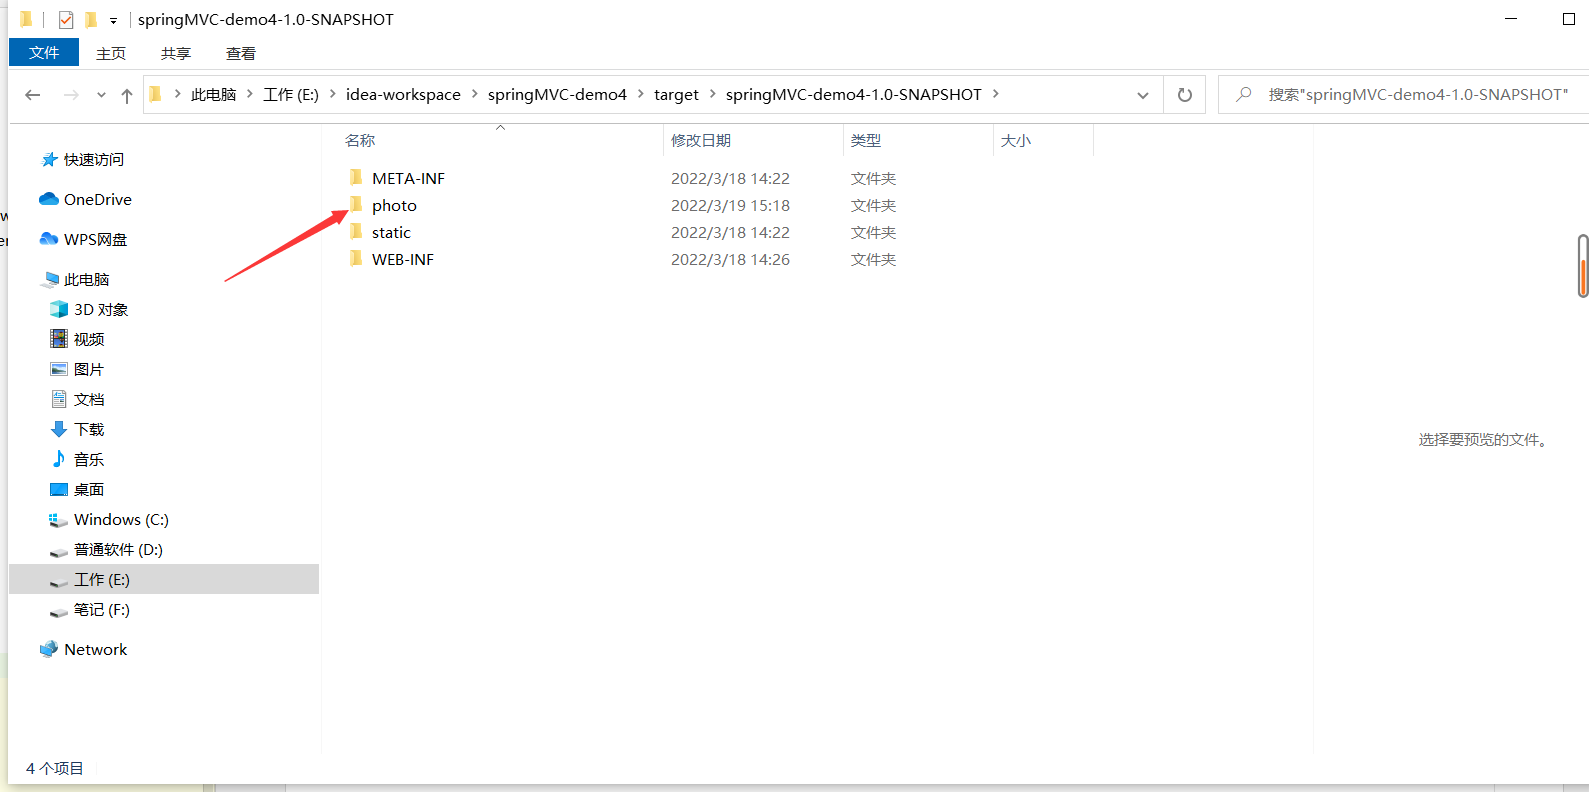This screenshot has height=792, width=1589.
Task: Click the 3D 对象 cube icon
Action: tap(59, 309)
